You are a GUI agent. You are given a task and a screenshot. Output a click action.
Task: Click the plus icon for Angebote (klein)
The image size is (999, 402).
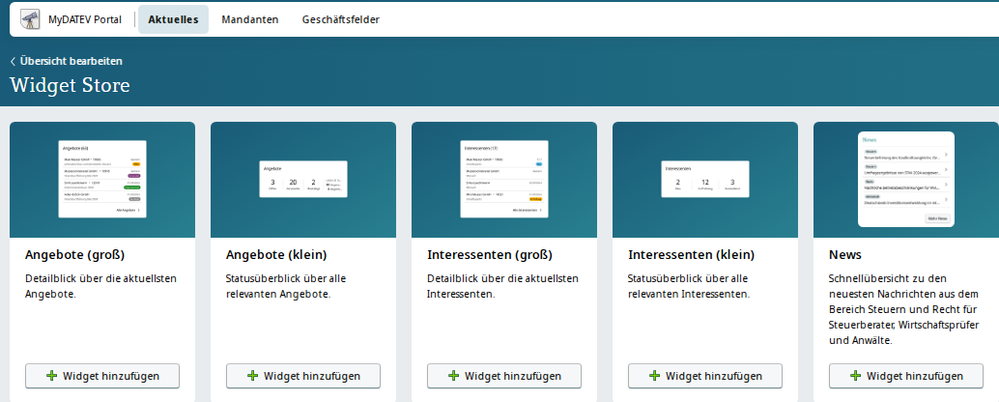coord(253,376)
